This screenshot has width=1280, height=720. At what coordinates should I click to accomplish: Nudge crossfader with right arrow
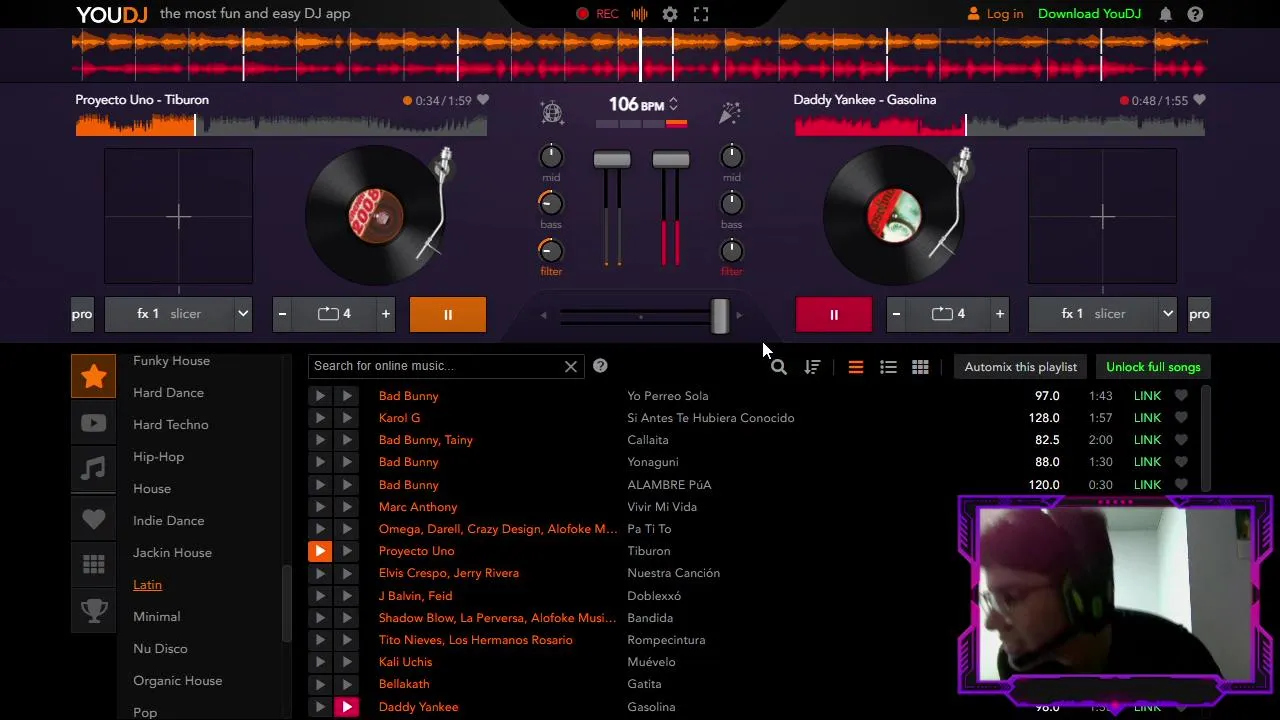[739, 316]
